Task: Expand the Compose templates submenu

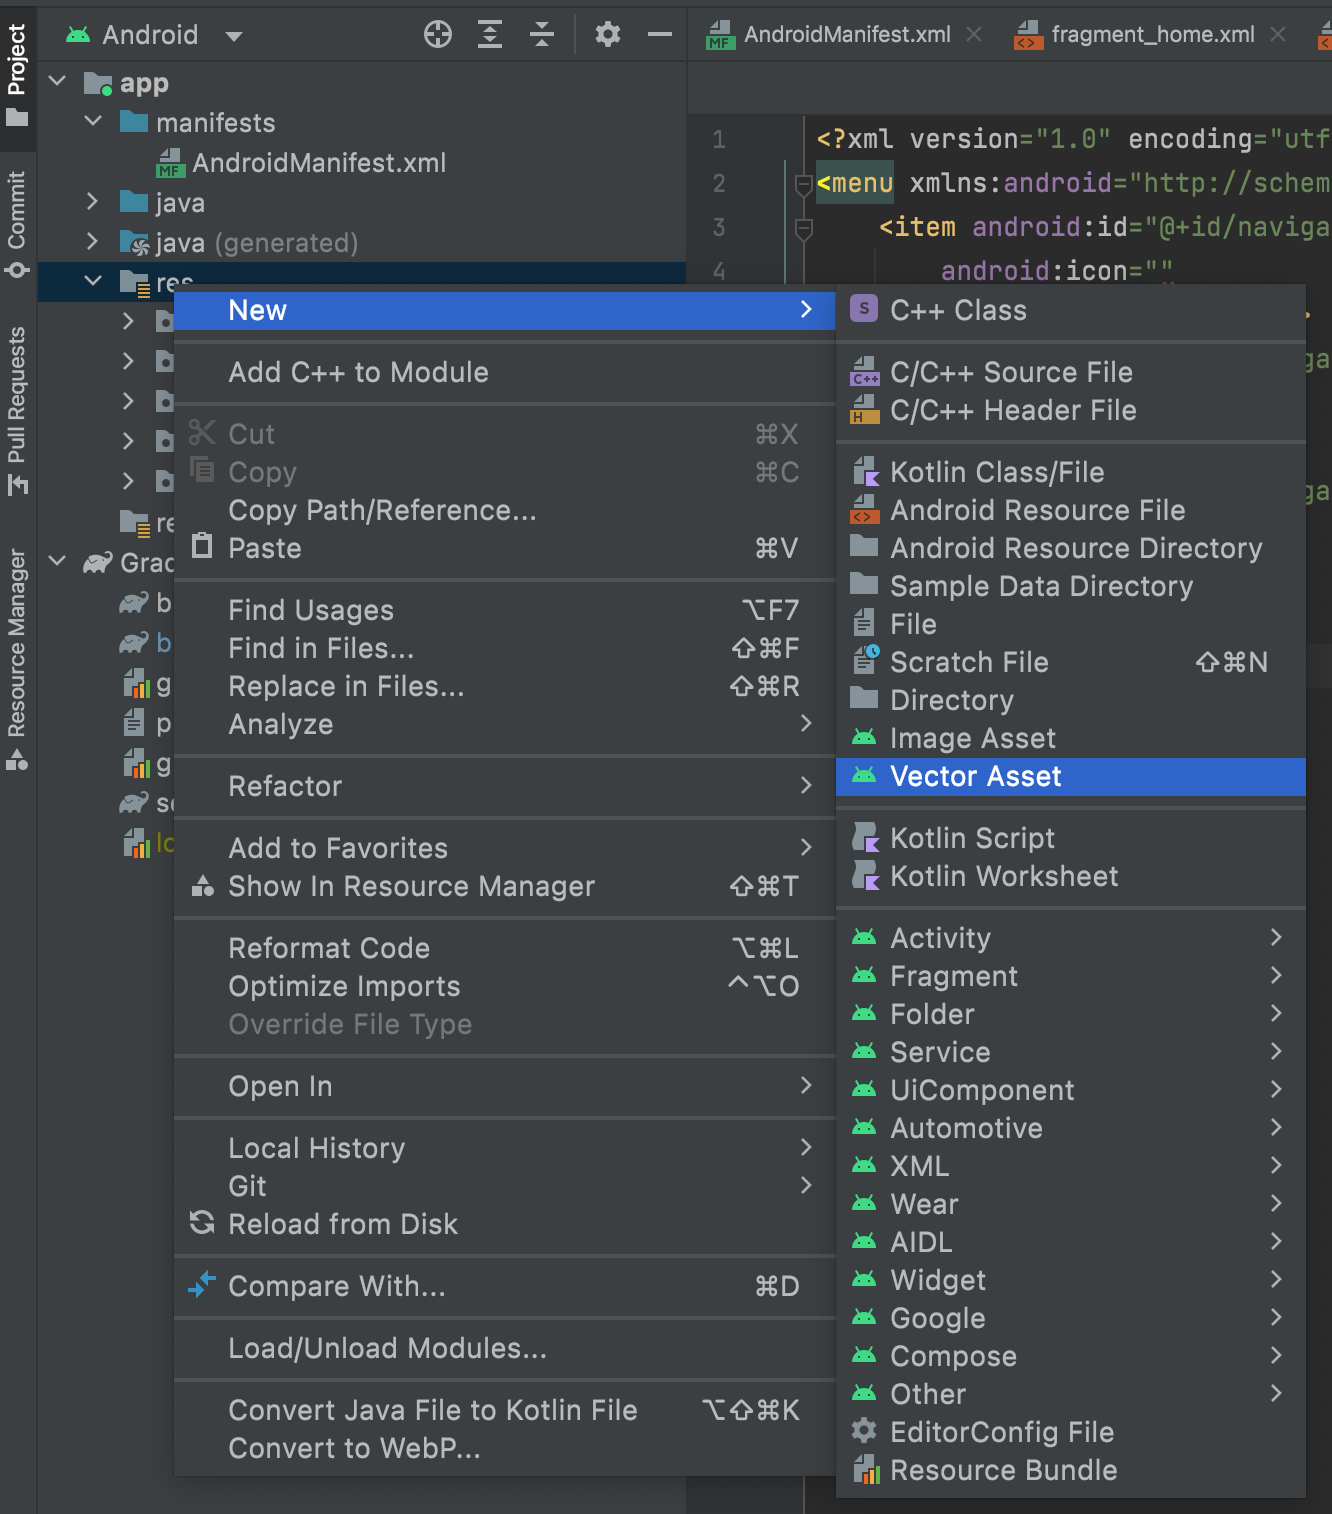Action: 1071,1357
